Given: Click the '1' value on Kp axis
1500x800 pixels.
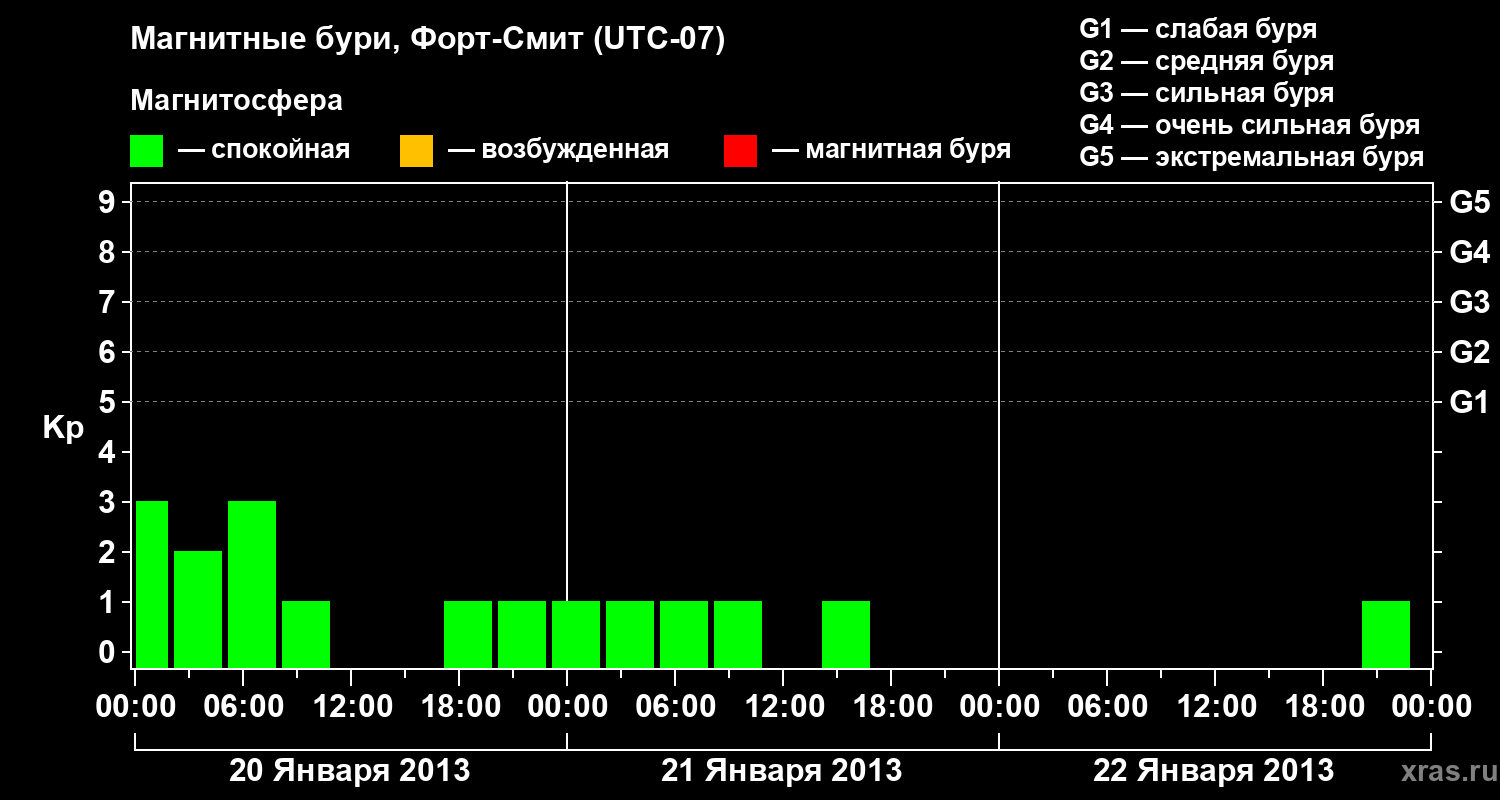Looking at the screenshot, I should (109, 602).
